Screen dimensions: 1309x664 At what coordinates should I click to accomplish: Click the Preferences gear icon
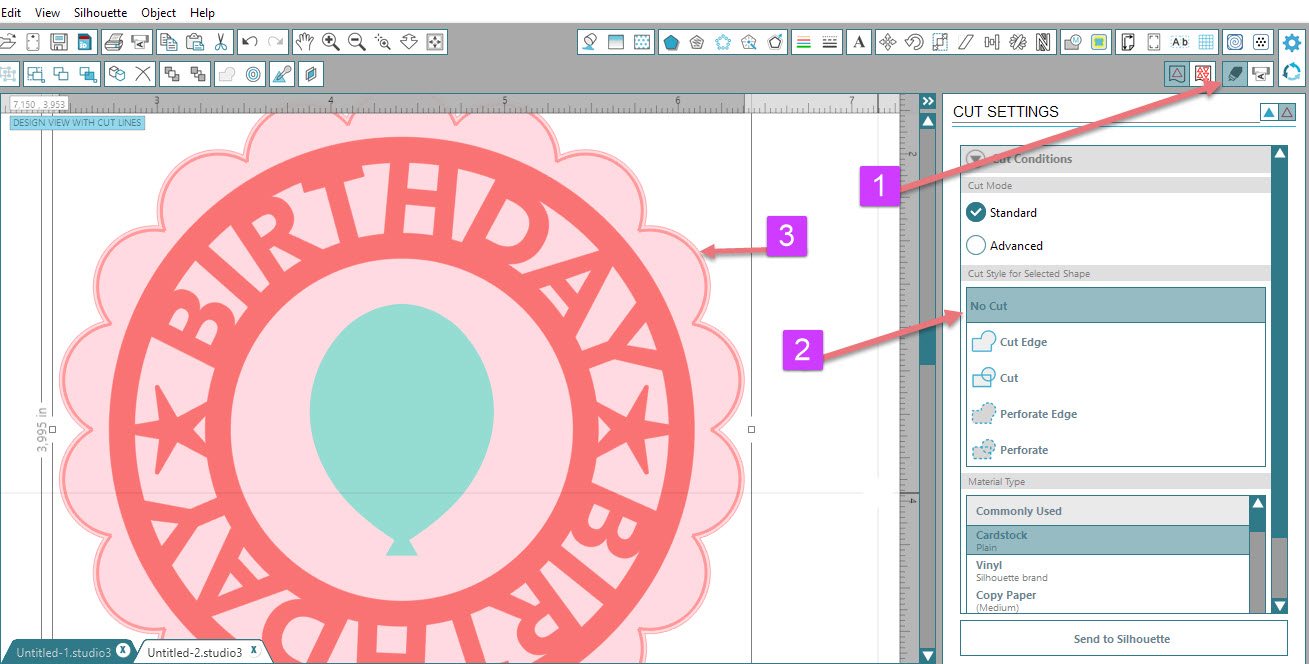click(1292, 43)
